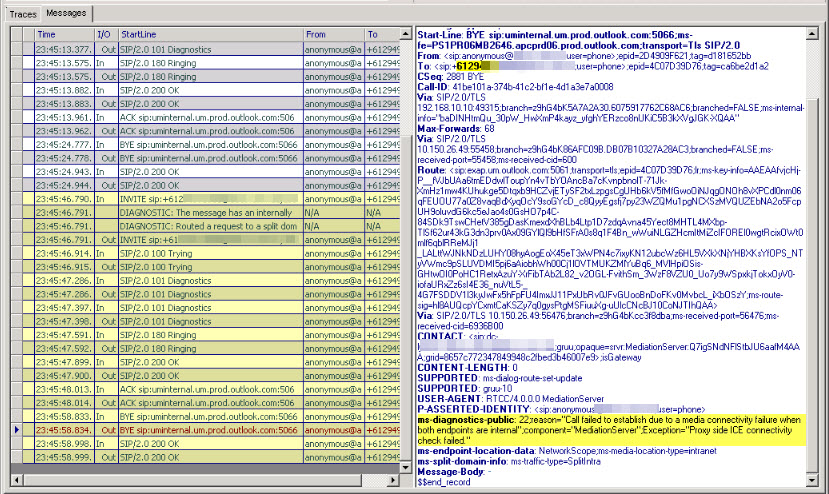This screenshot has height=494, width=829.
Task: Click the Call-ID value 41be101a-374b line
Action: click(515, 87)
